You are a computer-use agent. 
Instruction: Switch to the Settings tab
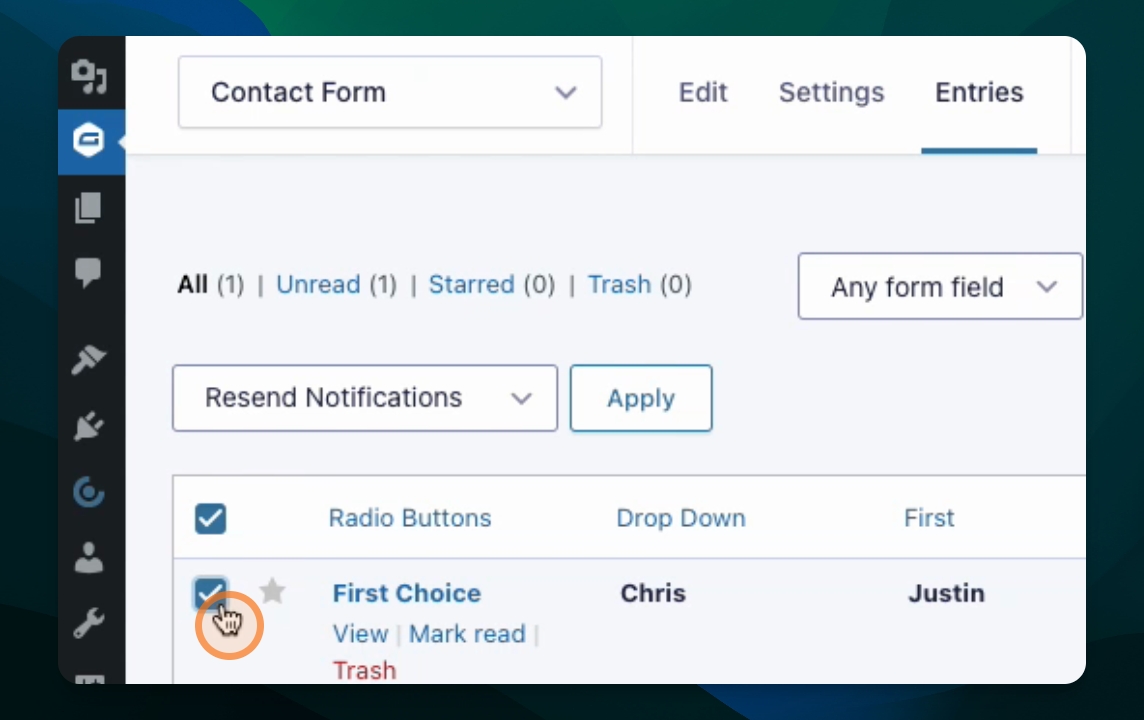(x=831, y=92)
